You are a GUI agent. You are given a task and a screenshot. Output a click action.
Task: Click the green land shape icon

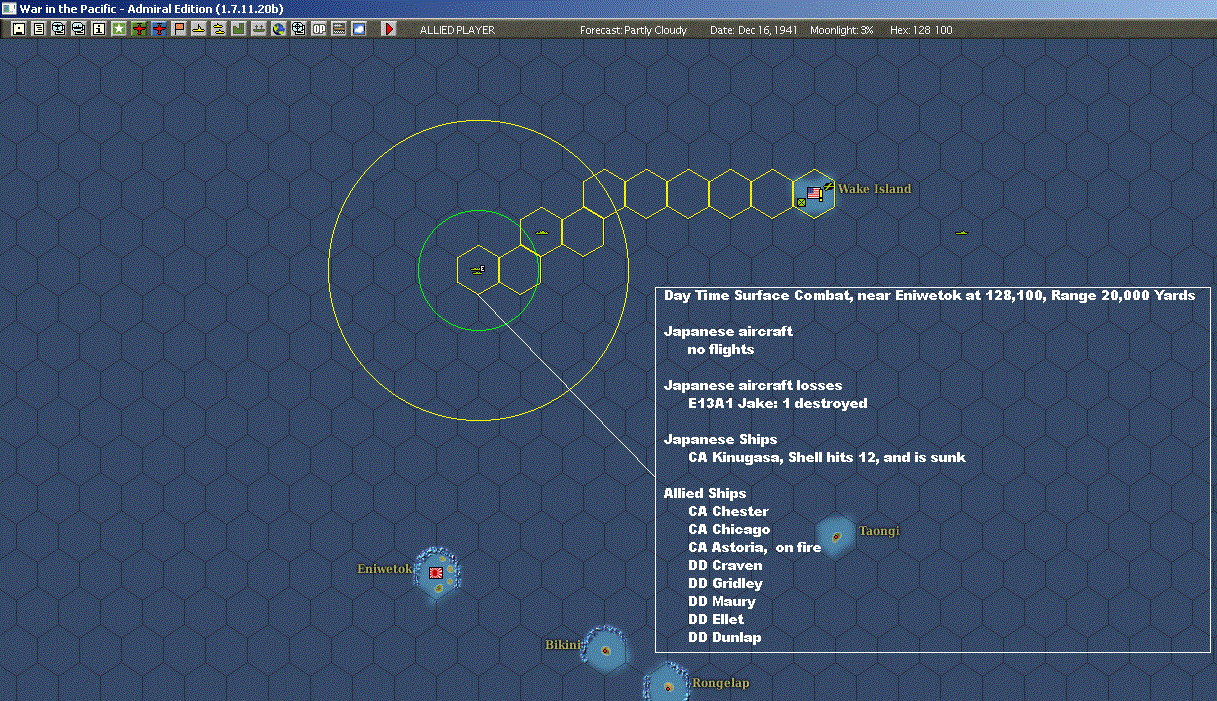[238, 29]
